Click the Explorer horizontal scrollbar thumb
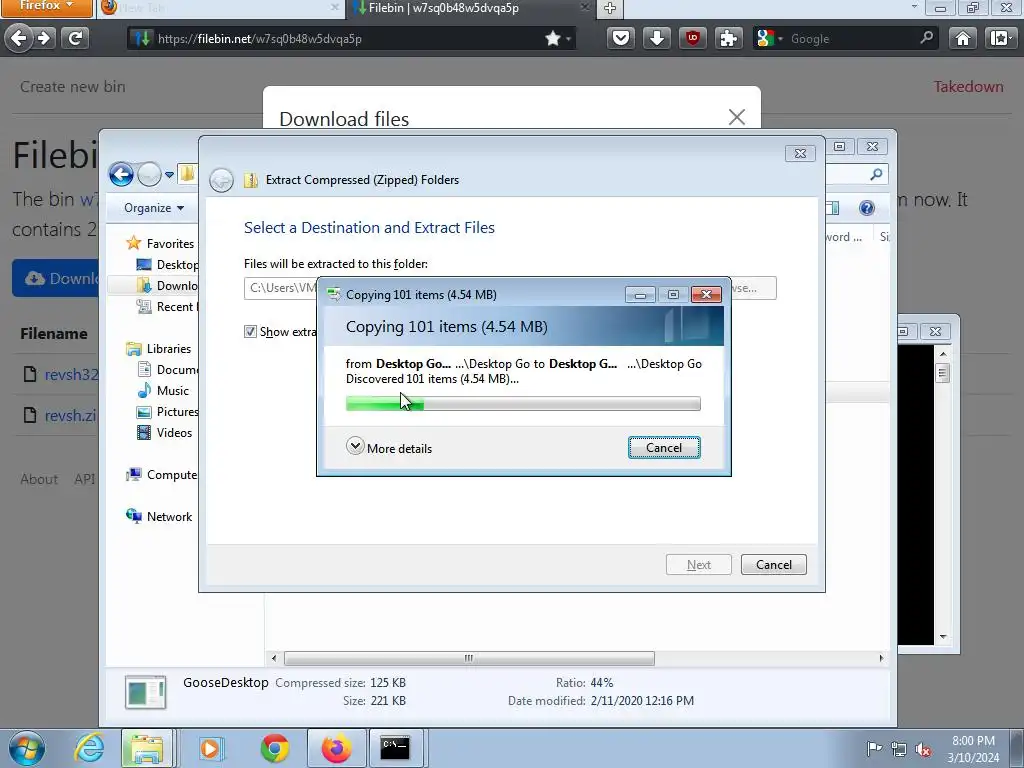The height and width of the screenshot is (768, 1024). [469, 658]
